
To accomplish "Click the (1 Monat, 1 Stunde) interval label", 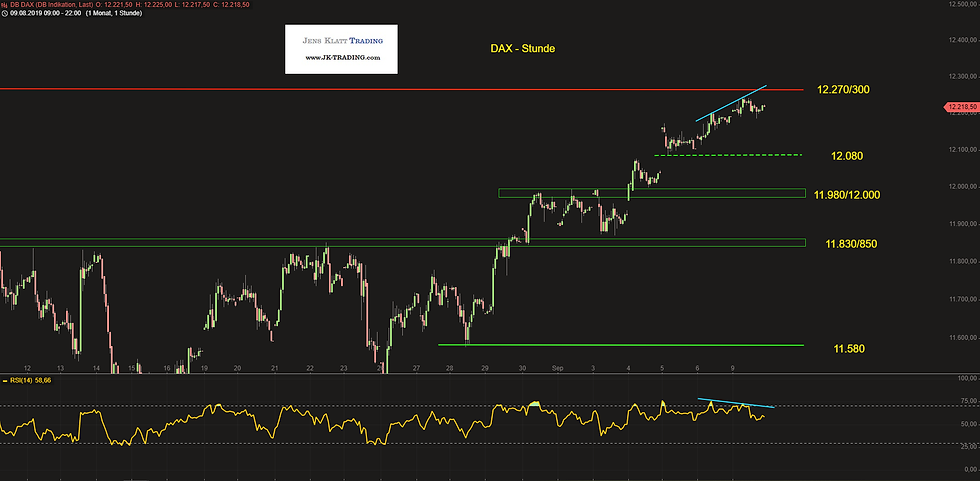I will tap(113, 13).
